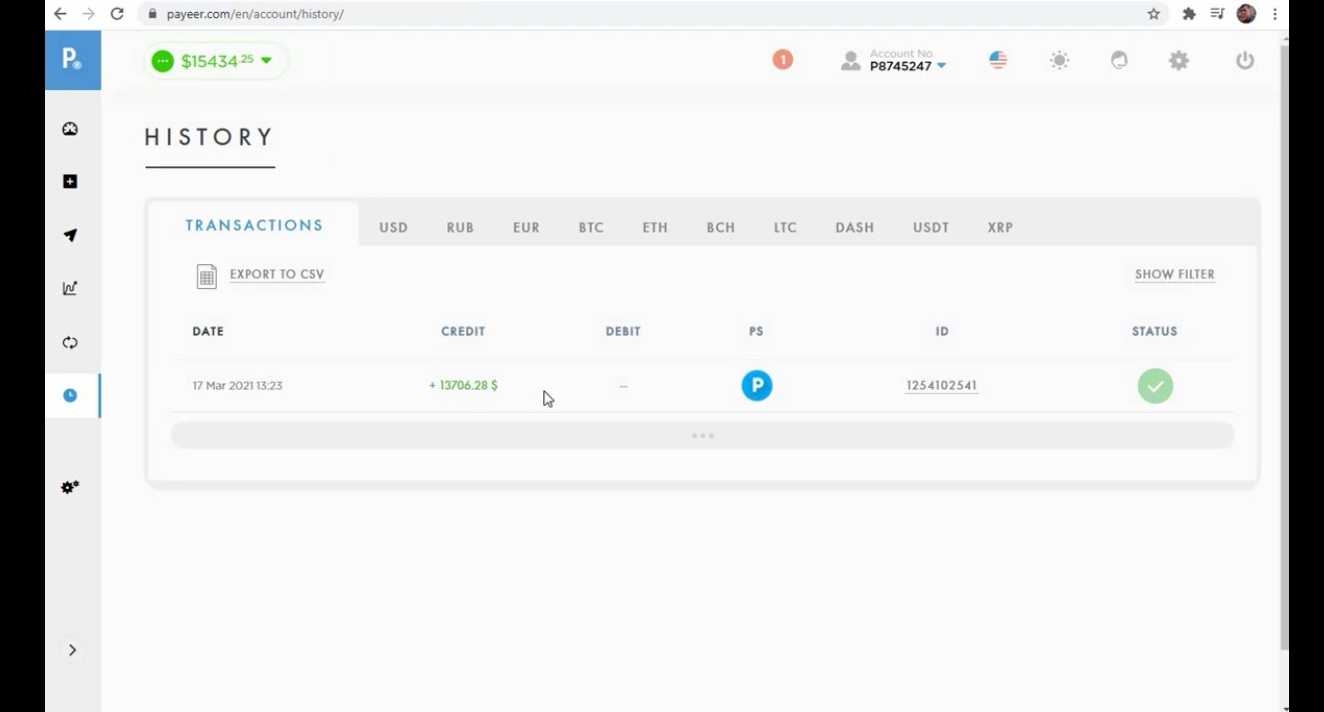Click the Payeer logo in the sidebar

pos(72,60)
